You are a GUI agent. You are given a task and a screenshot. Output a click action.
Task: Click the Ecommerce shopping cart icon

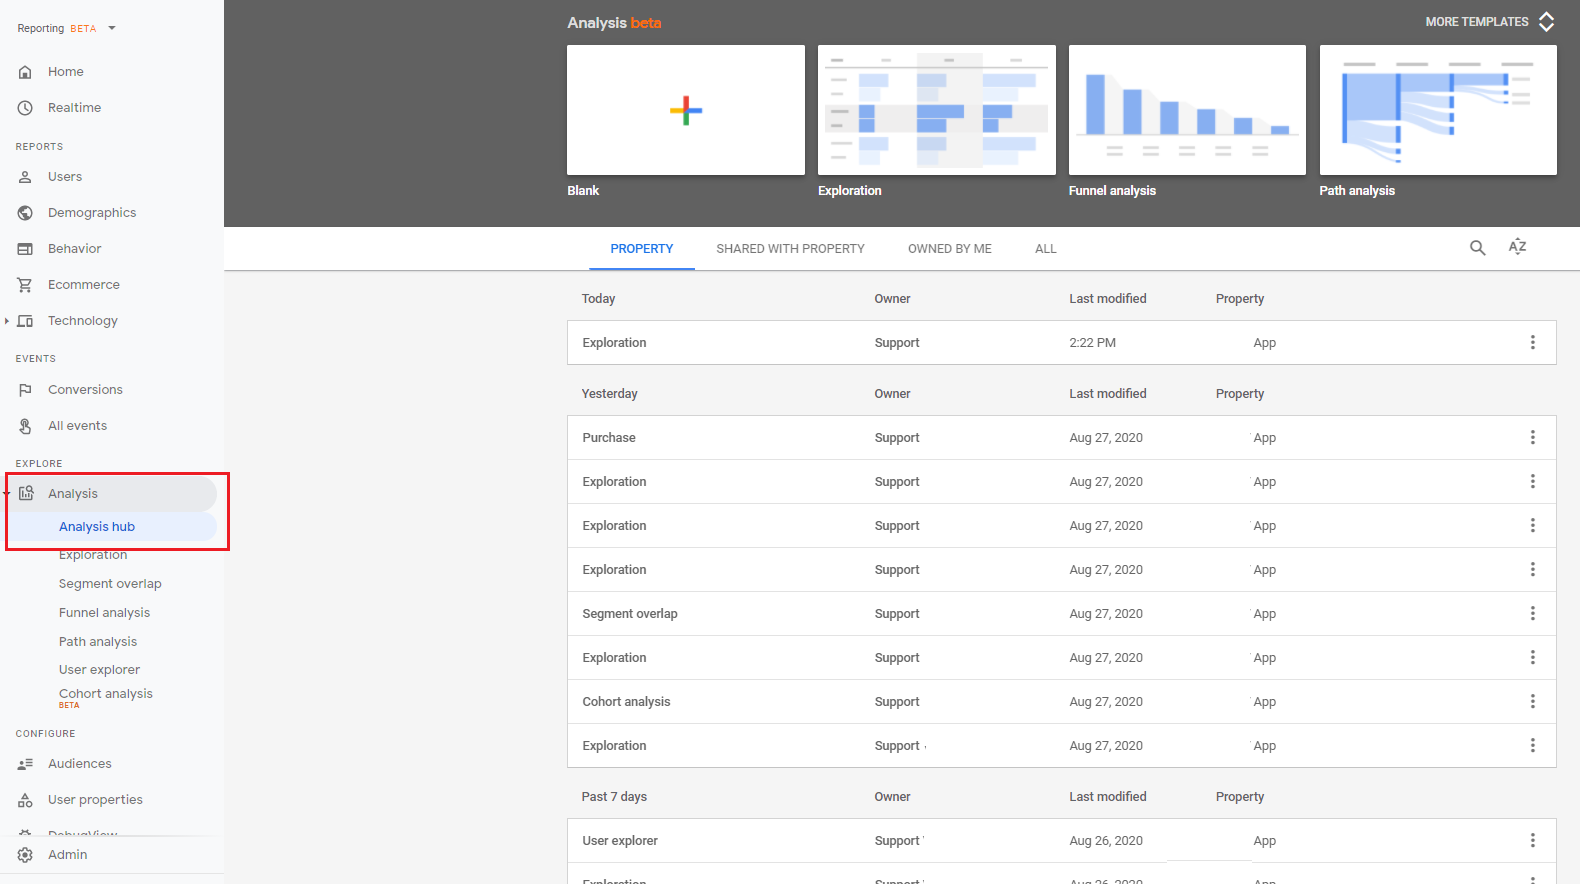[x=25, y=285]
